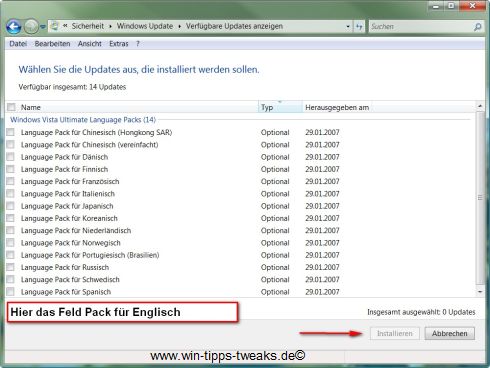
Task: Click the Abbrechen button
Action: [450, 333]
